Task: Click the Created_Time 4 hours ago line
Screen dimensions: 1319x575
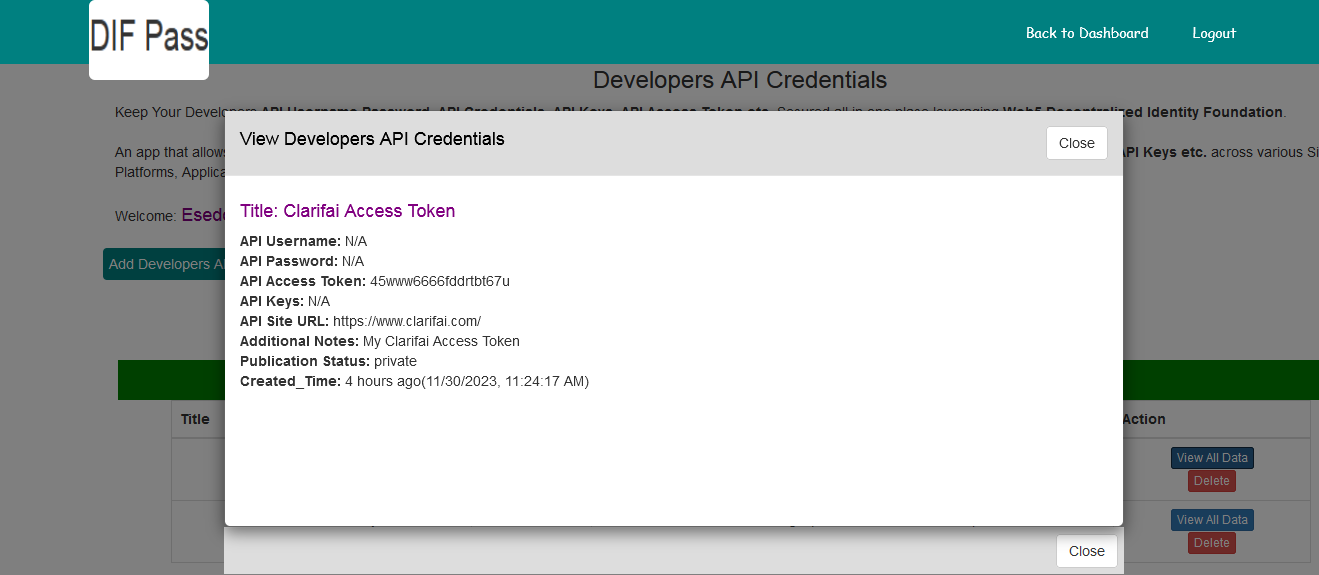Action: 414,381
